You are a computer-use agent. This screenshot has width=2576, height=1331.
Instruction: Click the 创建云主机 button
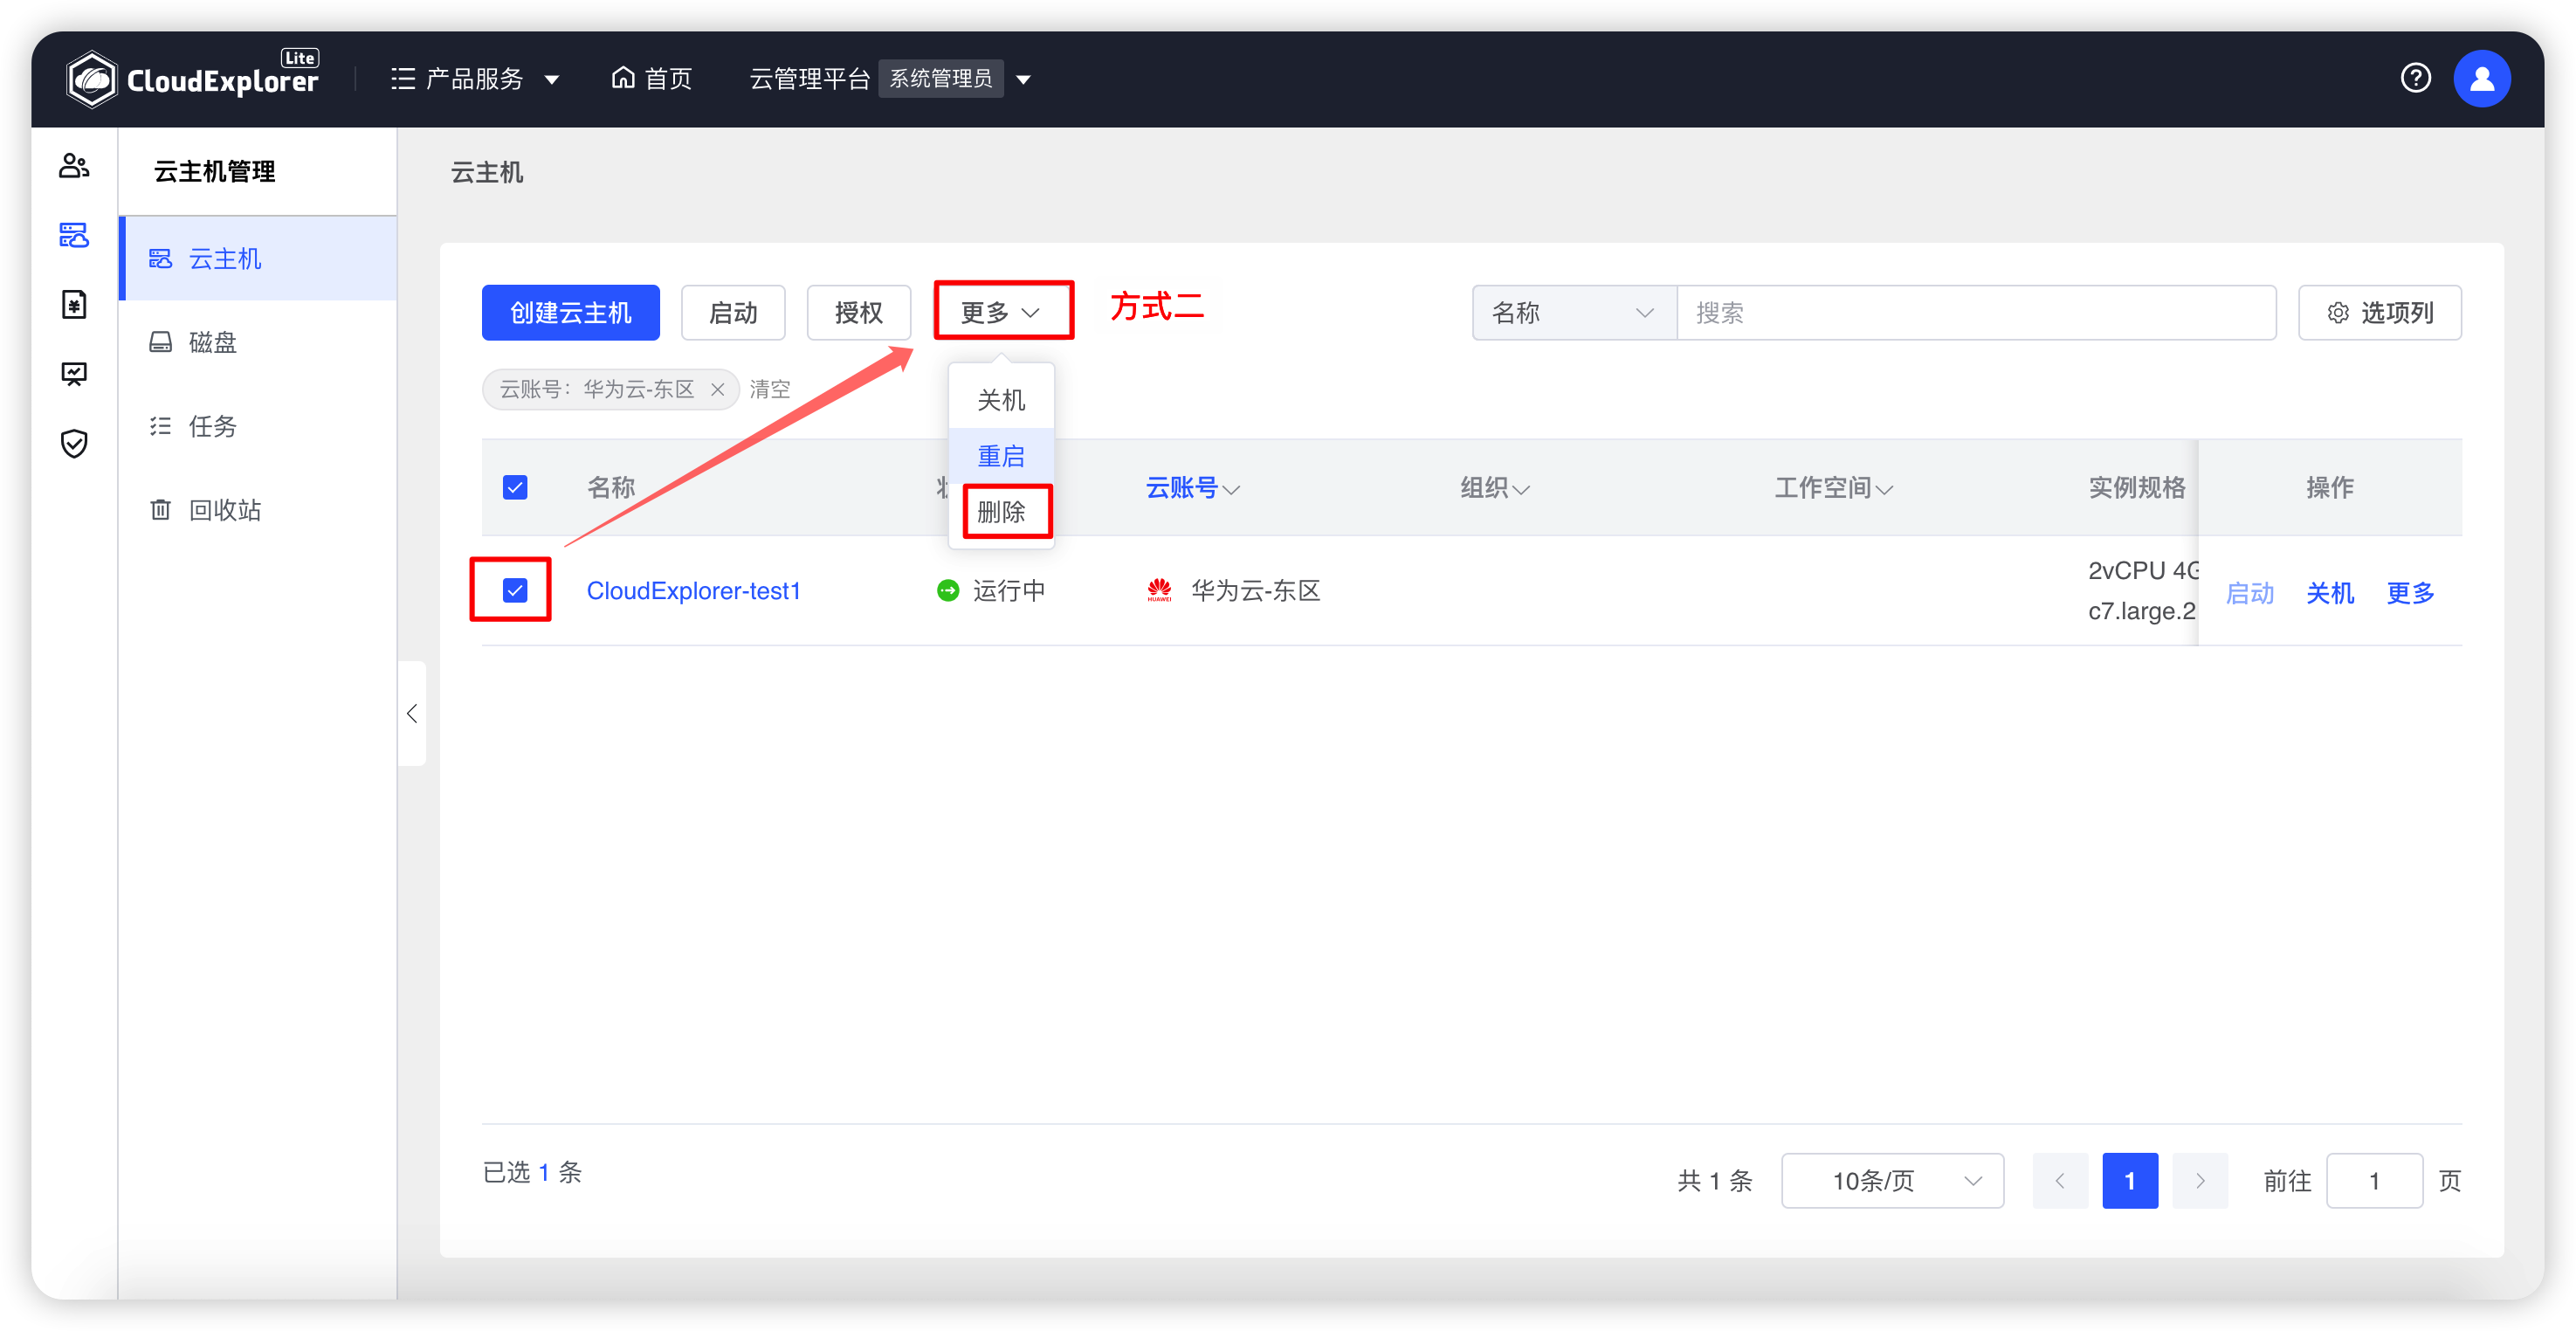[570, 312]
